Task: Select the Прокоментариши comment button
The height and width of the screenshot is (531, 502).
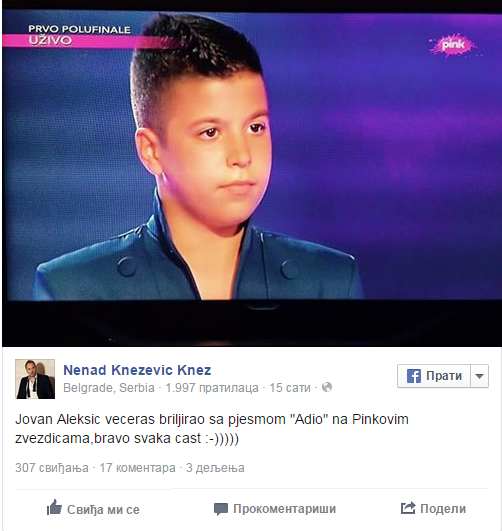Action: click(275, 509)
